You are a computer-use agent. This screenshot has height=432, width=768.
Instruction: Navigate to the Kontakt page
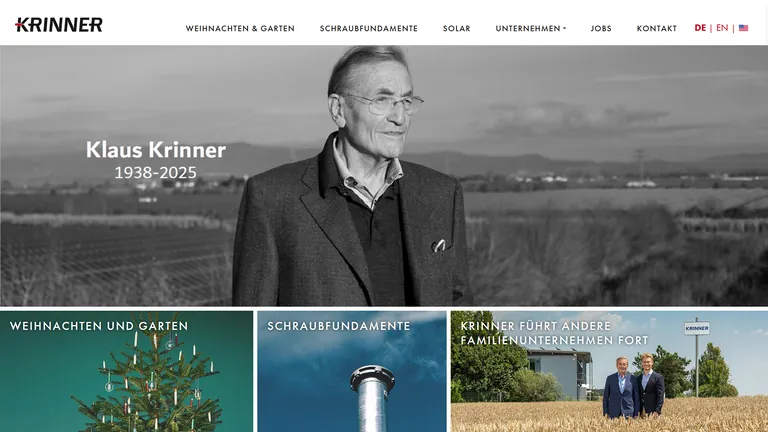656,28
